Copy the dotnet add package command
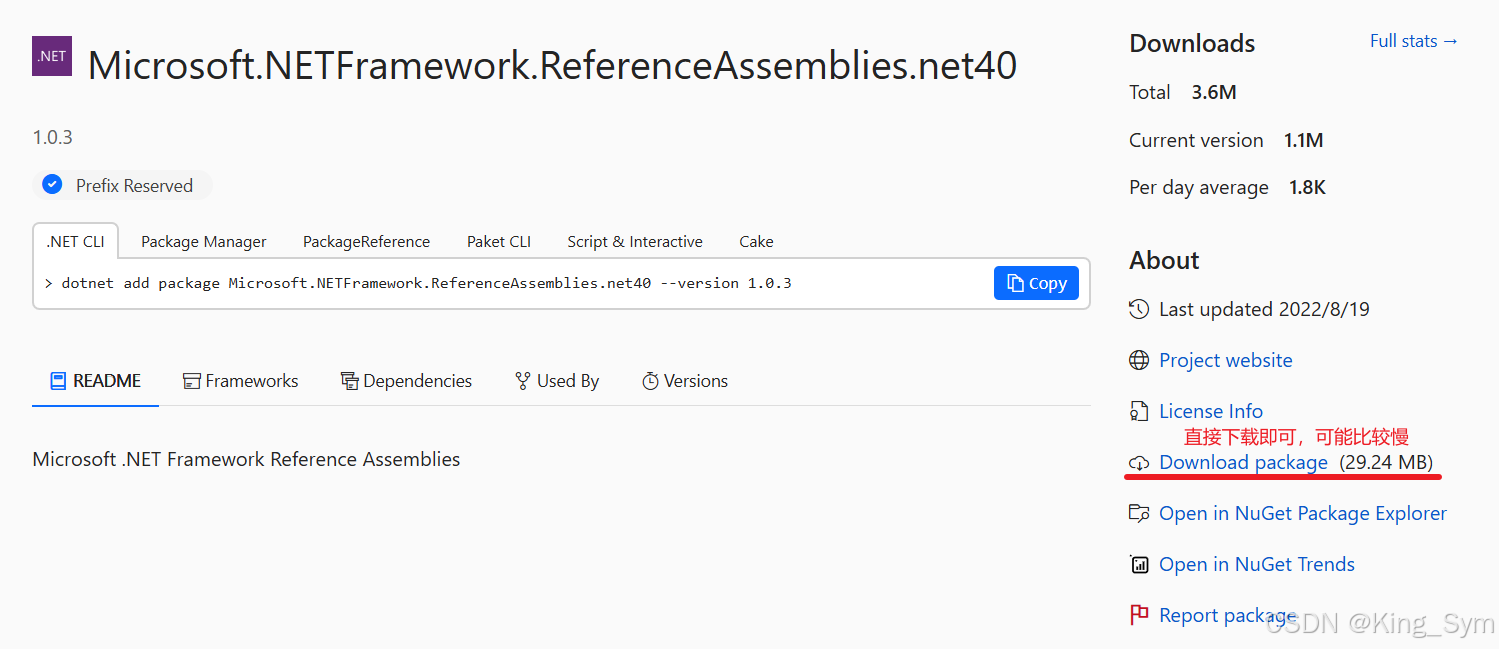This screenshot has width=1499, height=649. click(1035, 282)
